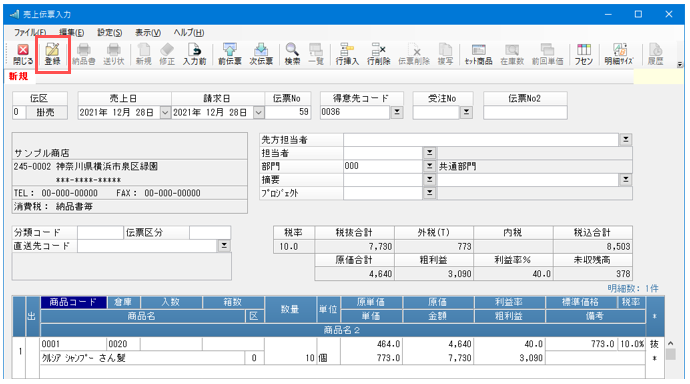690x384 pixels.
Task: Click product name クルシア シャンプー さん髪
Action: [x=143, y=358]
